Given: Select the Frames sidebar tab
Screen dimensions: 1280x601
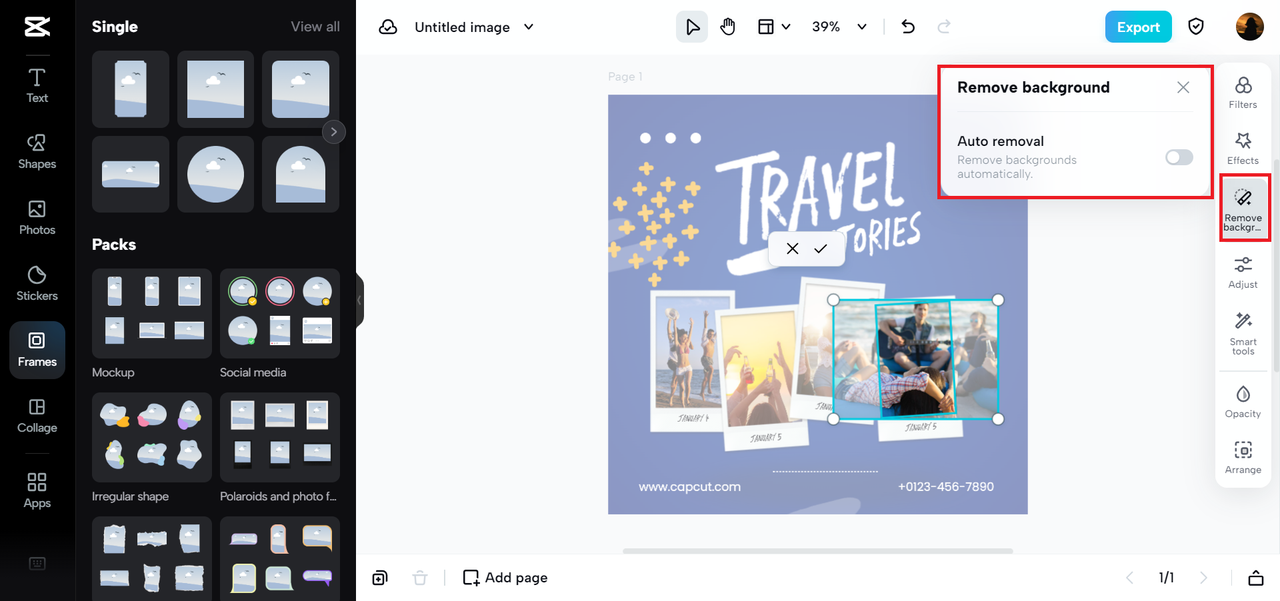Looking at the screenshot, I should coord(37,350).
